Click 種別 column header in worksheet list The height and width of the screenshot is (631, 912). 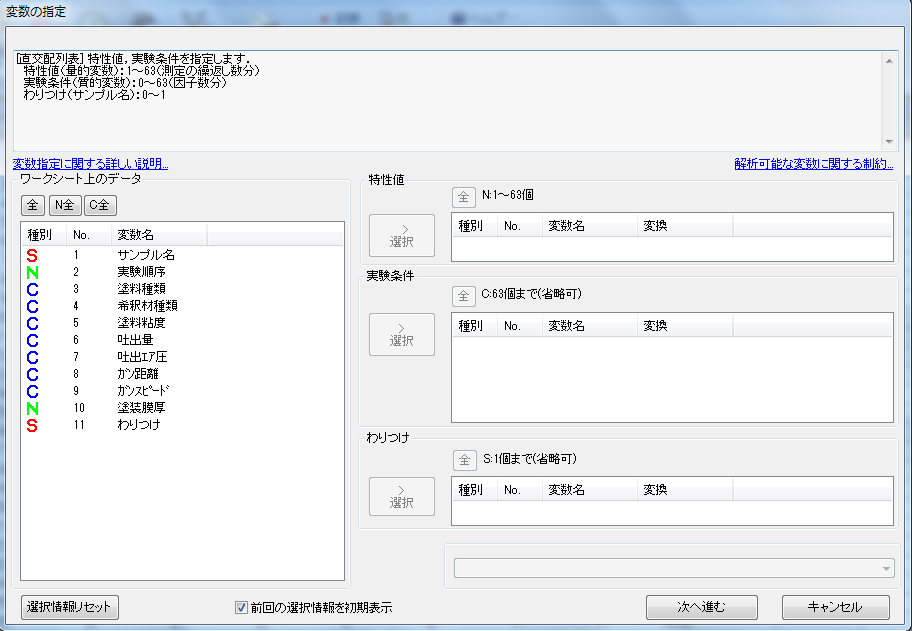[x=44, y=234]
